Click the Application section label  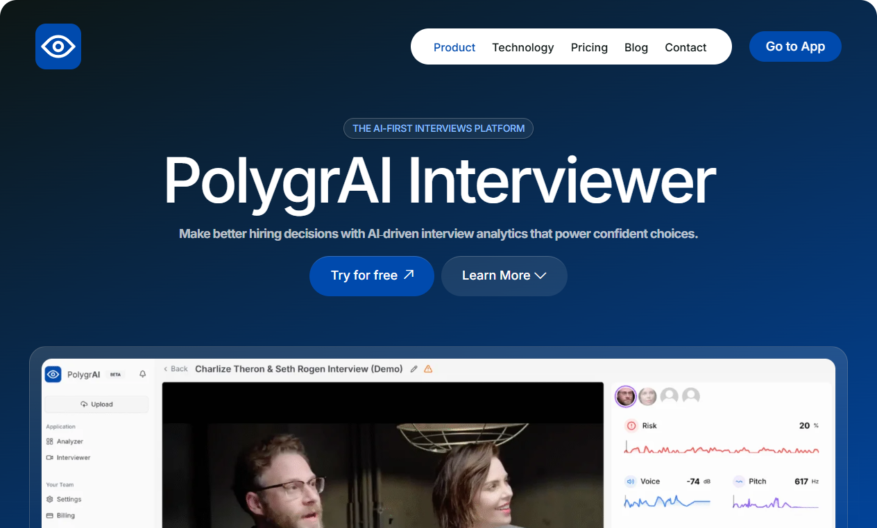(60, 426)
